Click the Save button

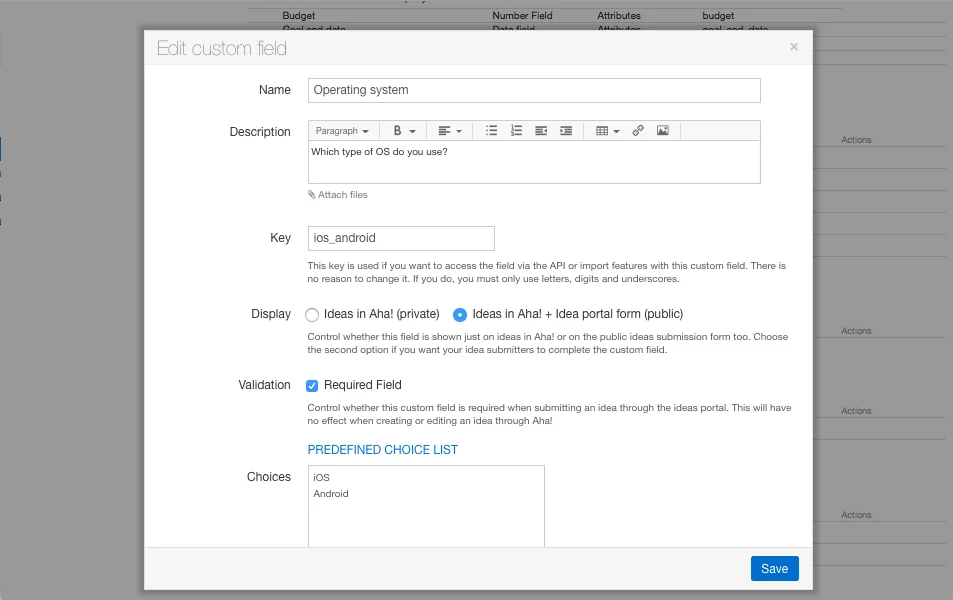point(774,568)
